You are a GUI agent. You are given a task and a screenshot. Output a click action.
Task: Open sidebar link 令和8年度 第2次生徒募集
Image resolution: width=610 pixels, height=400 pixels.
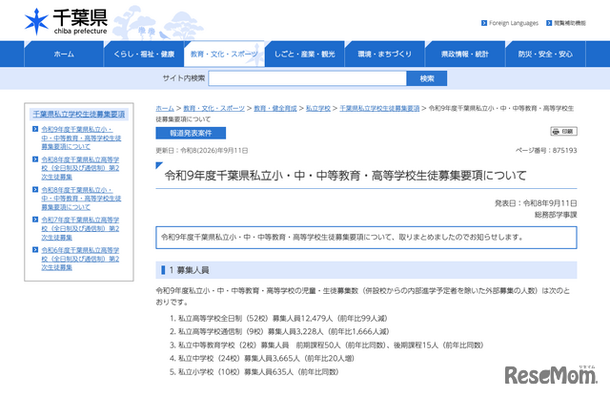click(x=81, y=168)
